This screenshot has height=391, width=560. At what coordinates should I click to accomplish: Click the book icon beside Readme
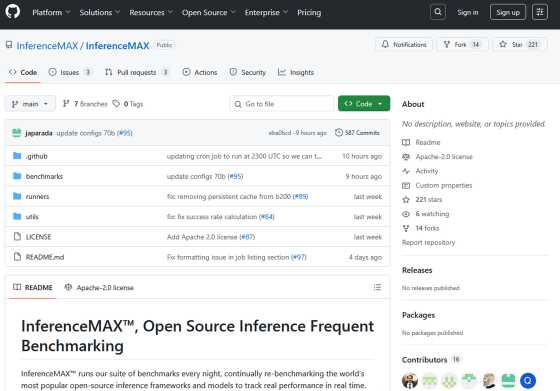point(406,142)
